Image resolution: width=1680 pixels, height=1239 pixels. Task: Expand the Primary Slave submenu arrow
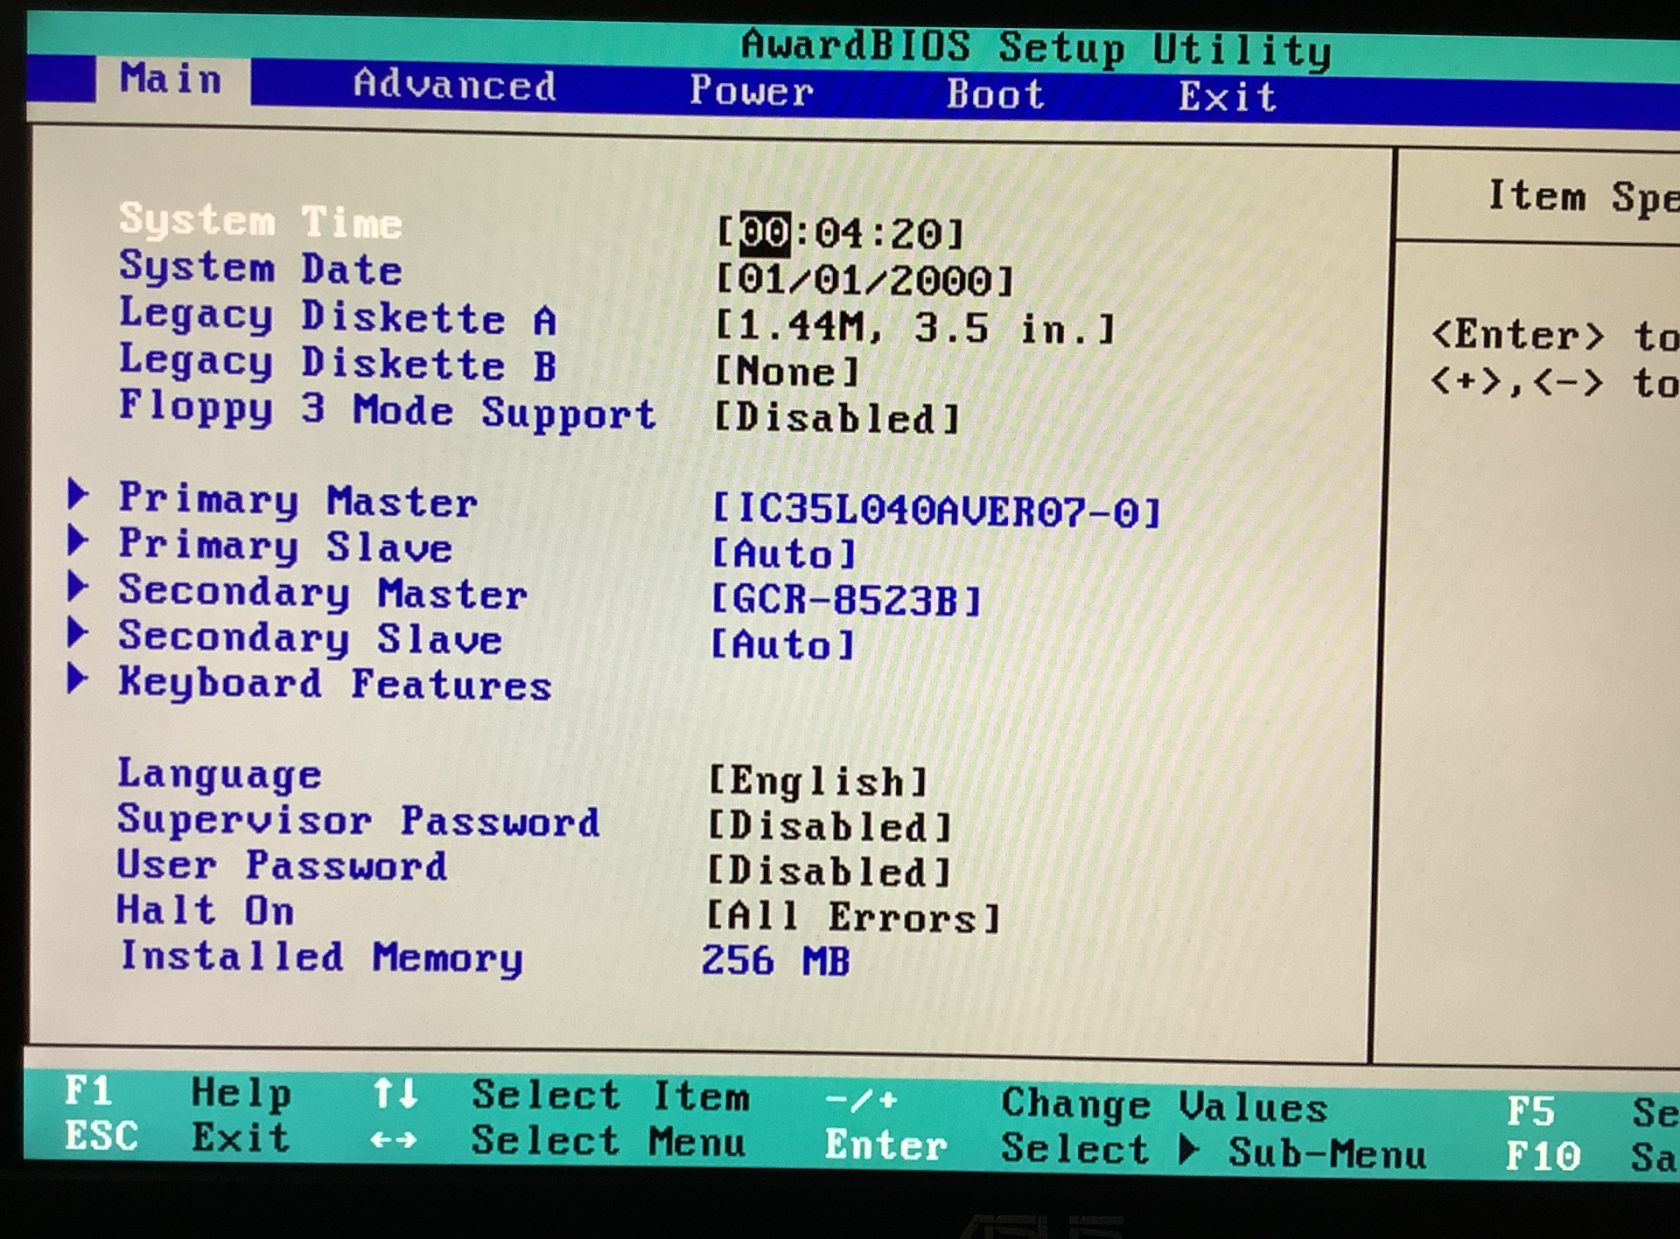pyautogui.click(x=78, y=540)
